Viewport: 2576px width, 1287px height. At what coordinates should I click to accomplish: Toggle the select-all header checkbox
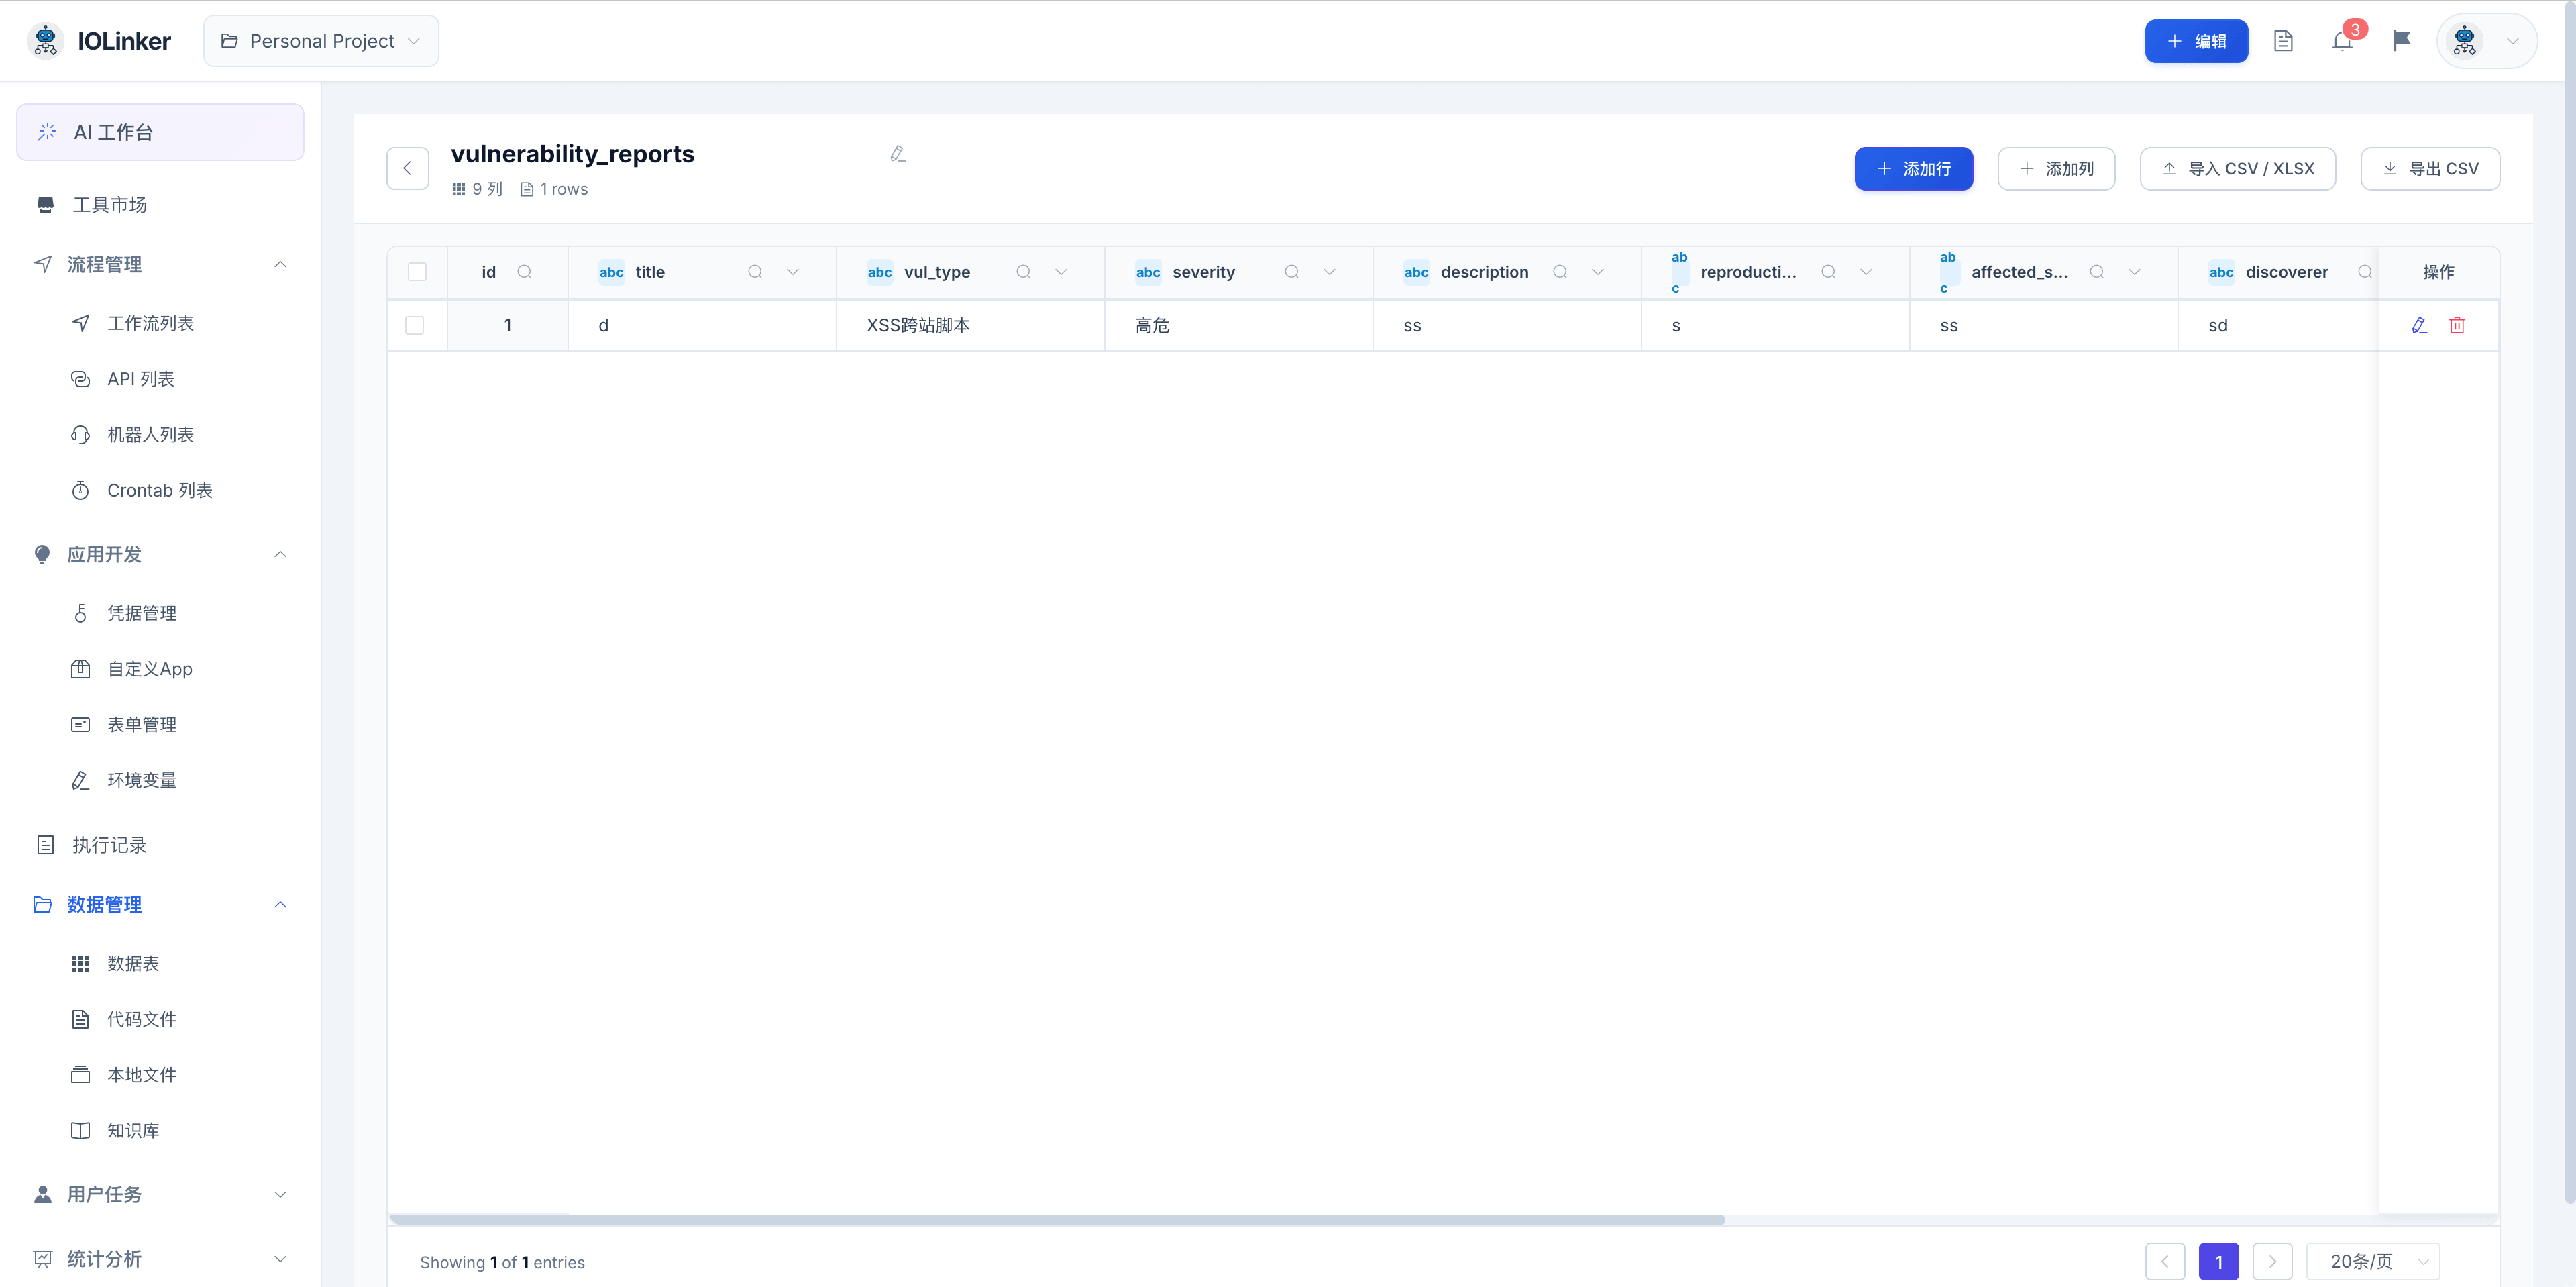coord(417,272)
